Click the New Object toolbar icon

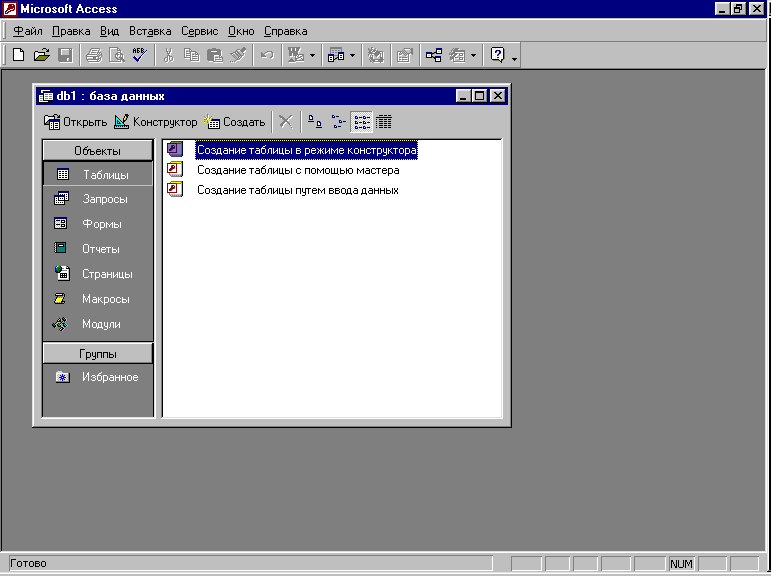(457, 55)
